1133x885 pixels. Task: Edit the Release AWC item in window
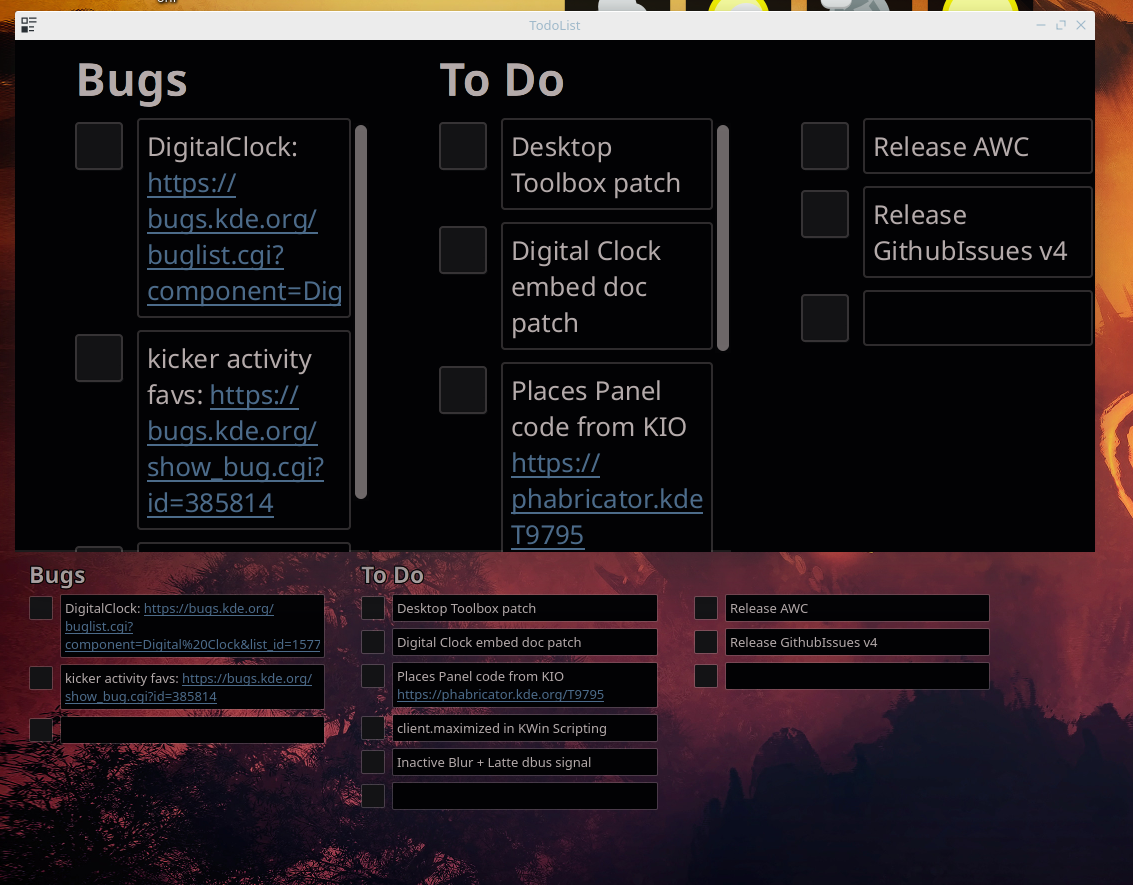(978, 146)
